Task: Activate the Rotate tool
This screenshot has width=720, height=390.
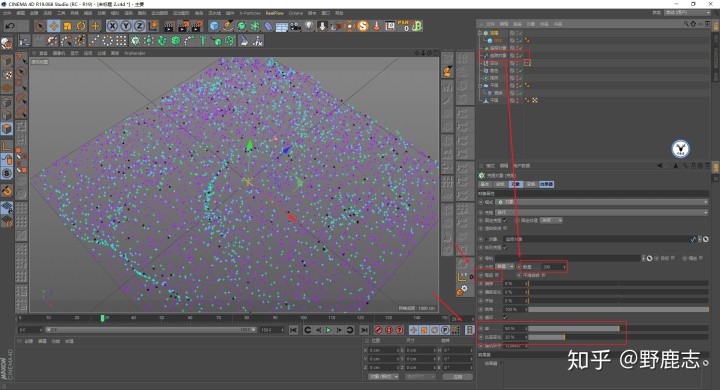Action: 81,26
